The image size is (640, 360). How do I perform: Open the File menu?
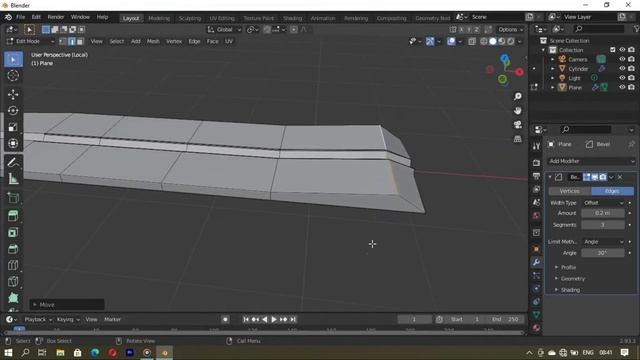tap(20, 17)
